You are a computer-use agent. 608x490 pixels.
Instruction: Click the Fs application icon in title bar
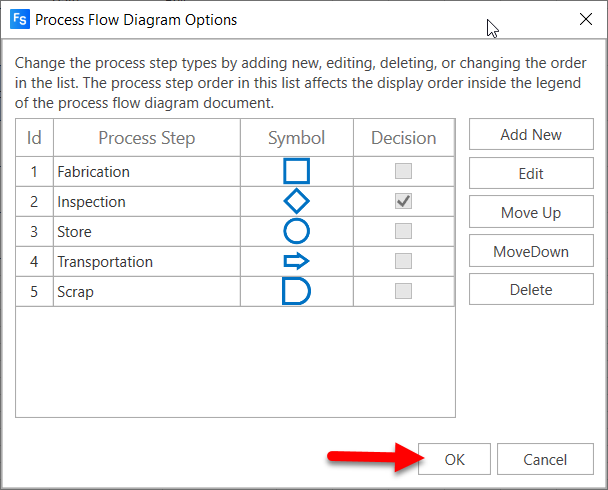(19, 19)
